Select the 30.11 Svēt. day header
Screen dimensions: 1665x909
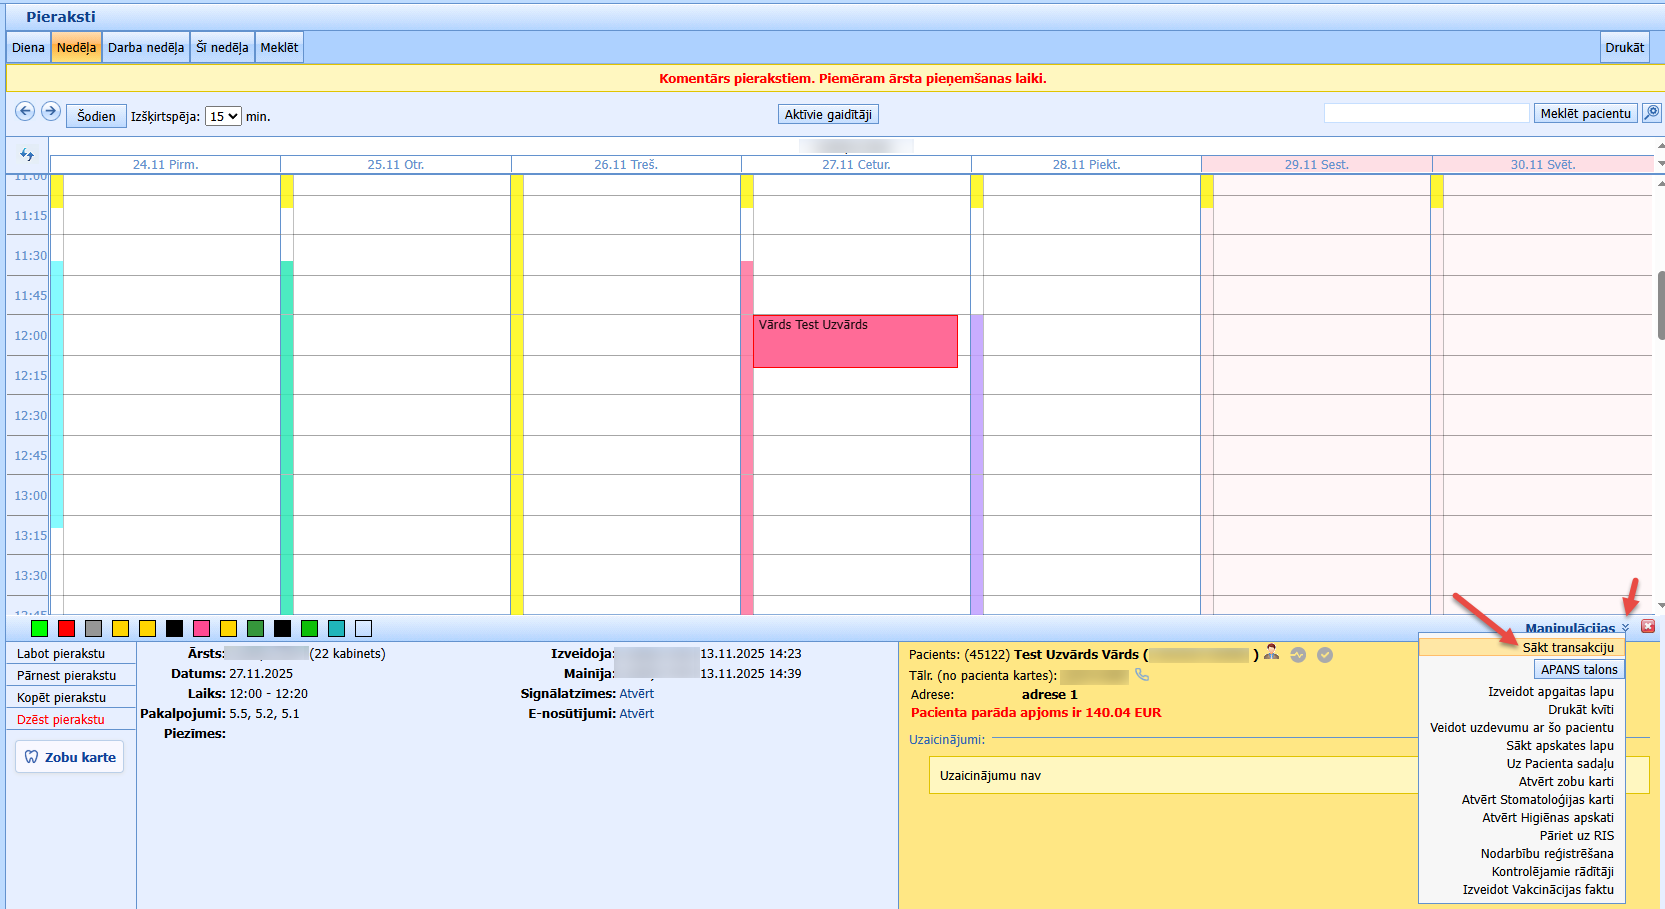[x=1543, y=164]
